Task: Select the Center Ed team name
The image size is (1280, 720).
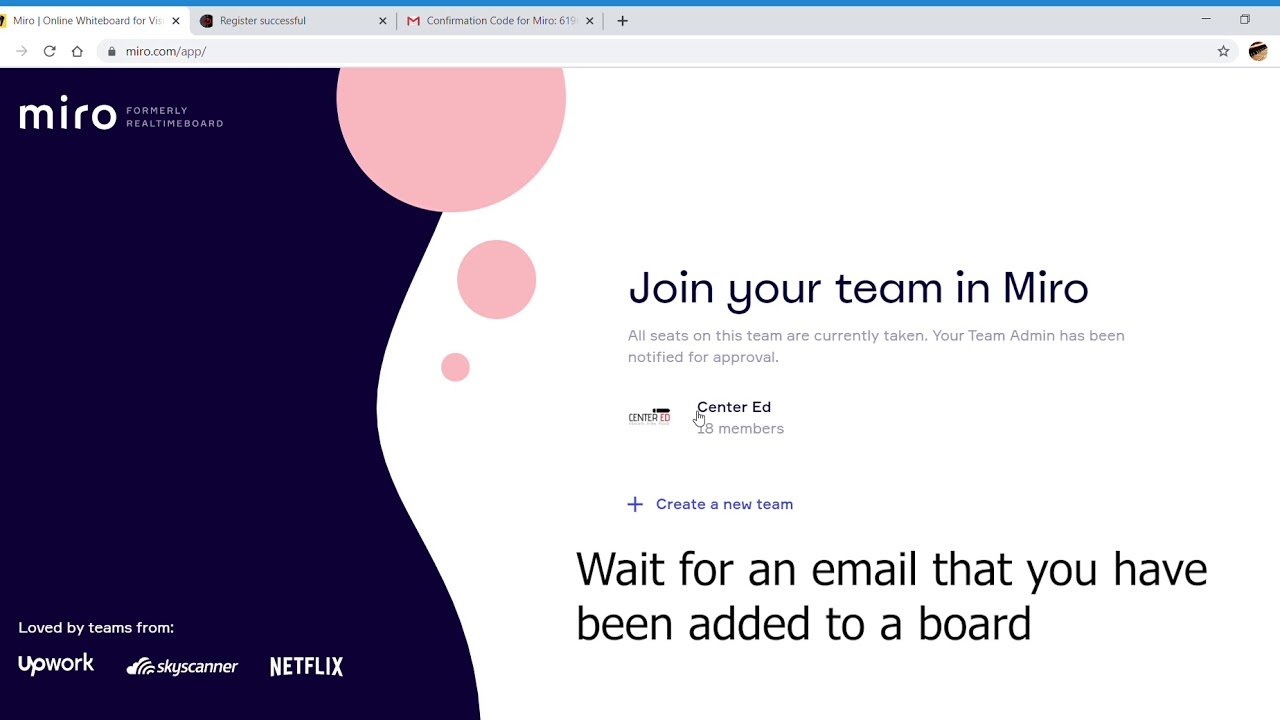Action: [x=734, y=407]
